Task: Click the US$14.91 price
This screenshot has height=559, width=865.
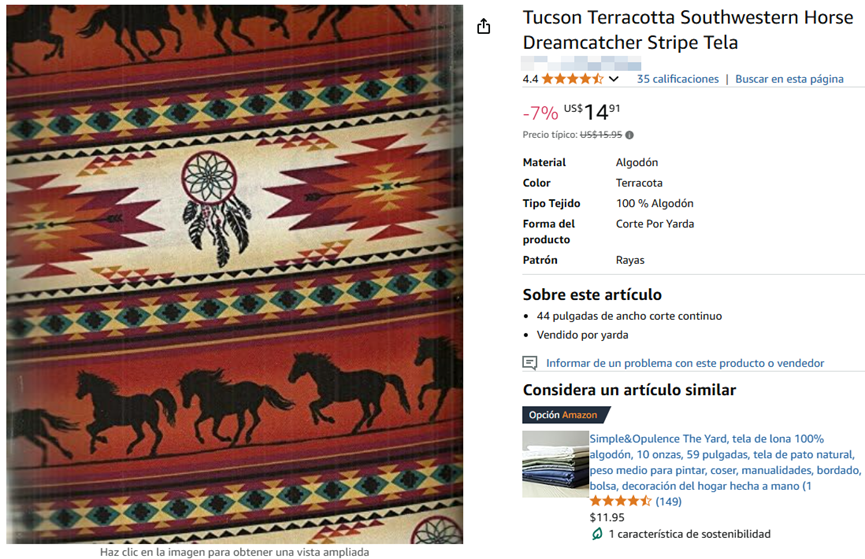Action: coord(592,112)
